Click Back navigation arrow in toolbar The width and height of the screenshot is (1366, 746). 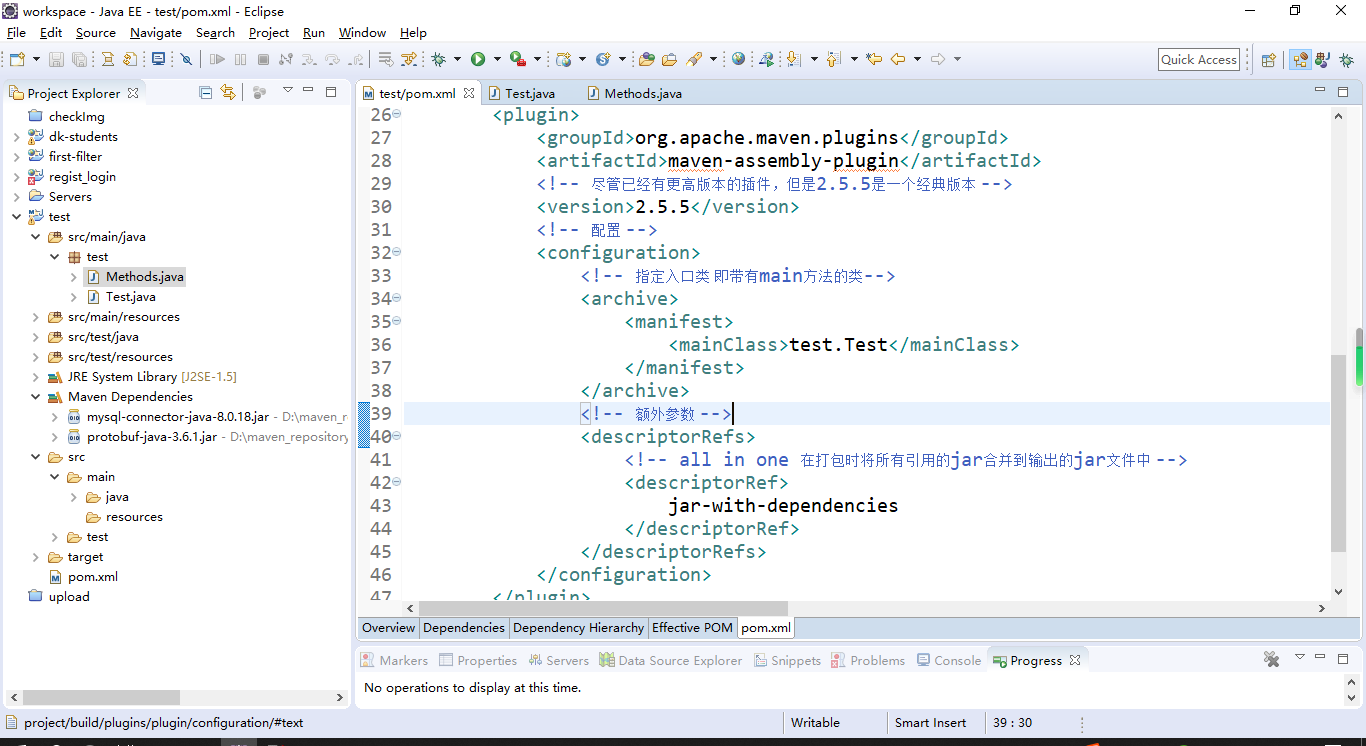(898, 59)
